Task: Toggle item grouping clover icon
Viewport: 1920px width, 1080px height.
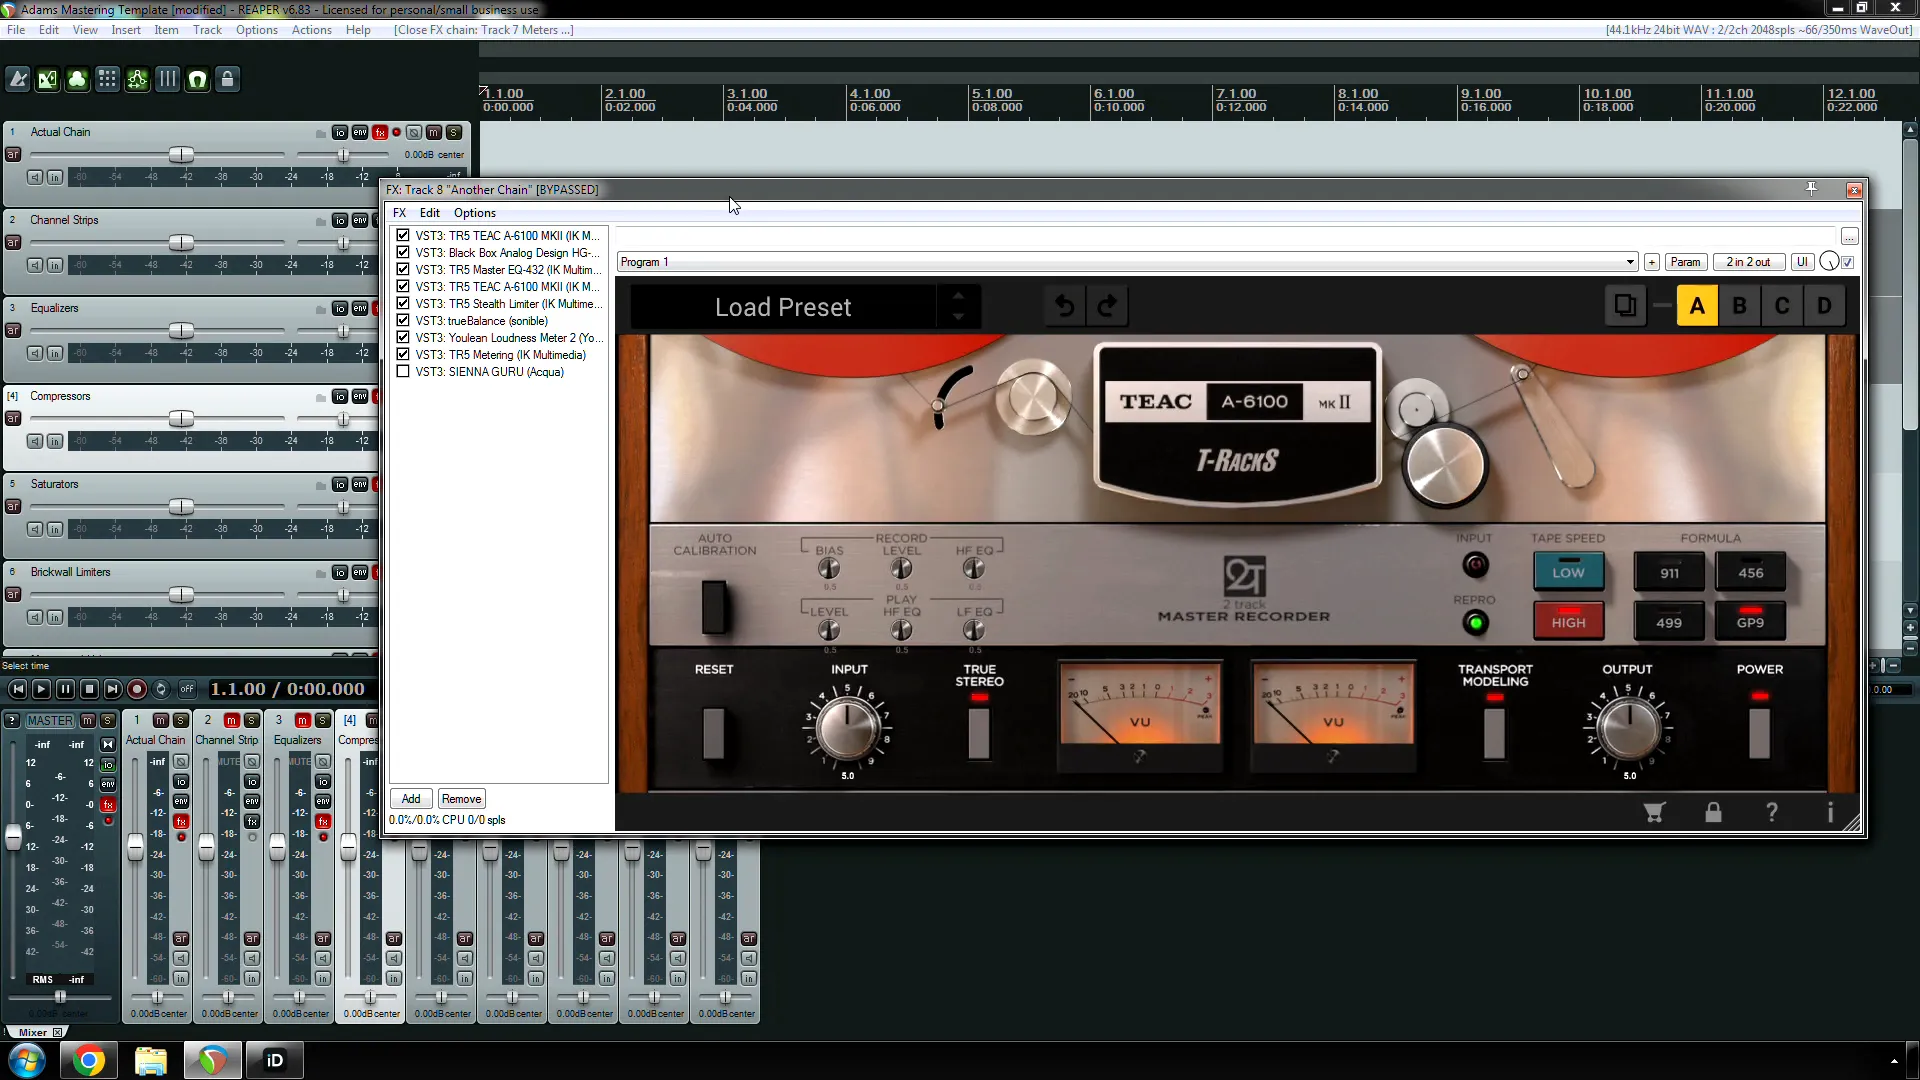Action: [77, 79]
